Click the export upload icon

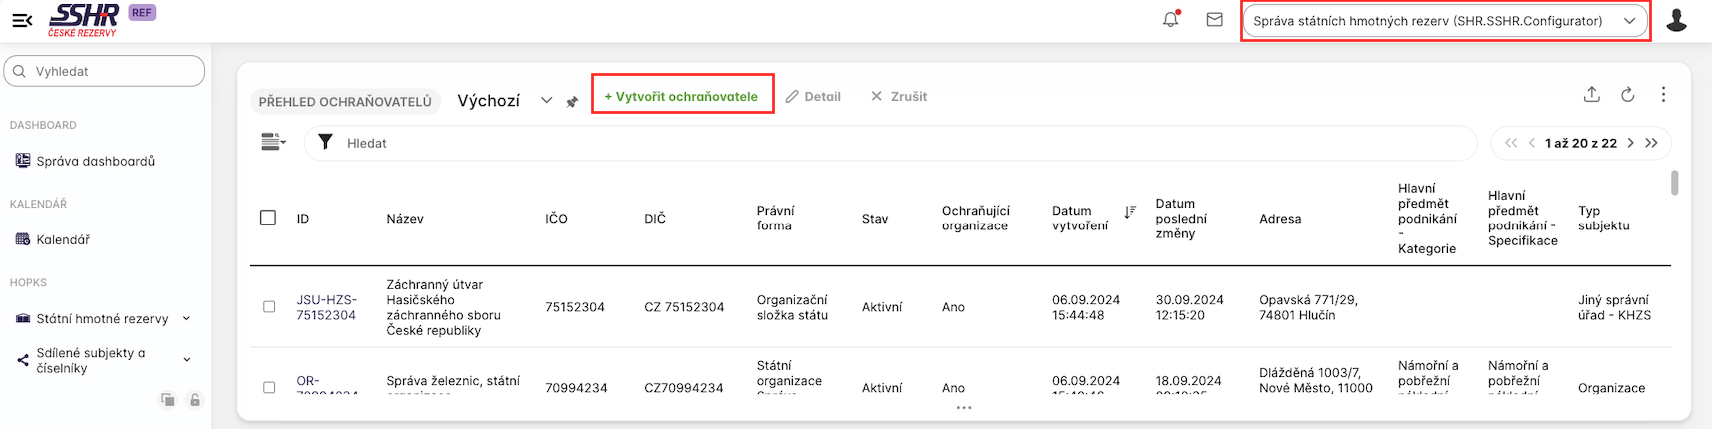point(1592,95)
